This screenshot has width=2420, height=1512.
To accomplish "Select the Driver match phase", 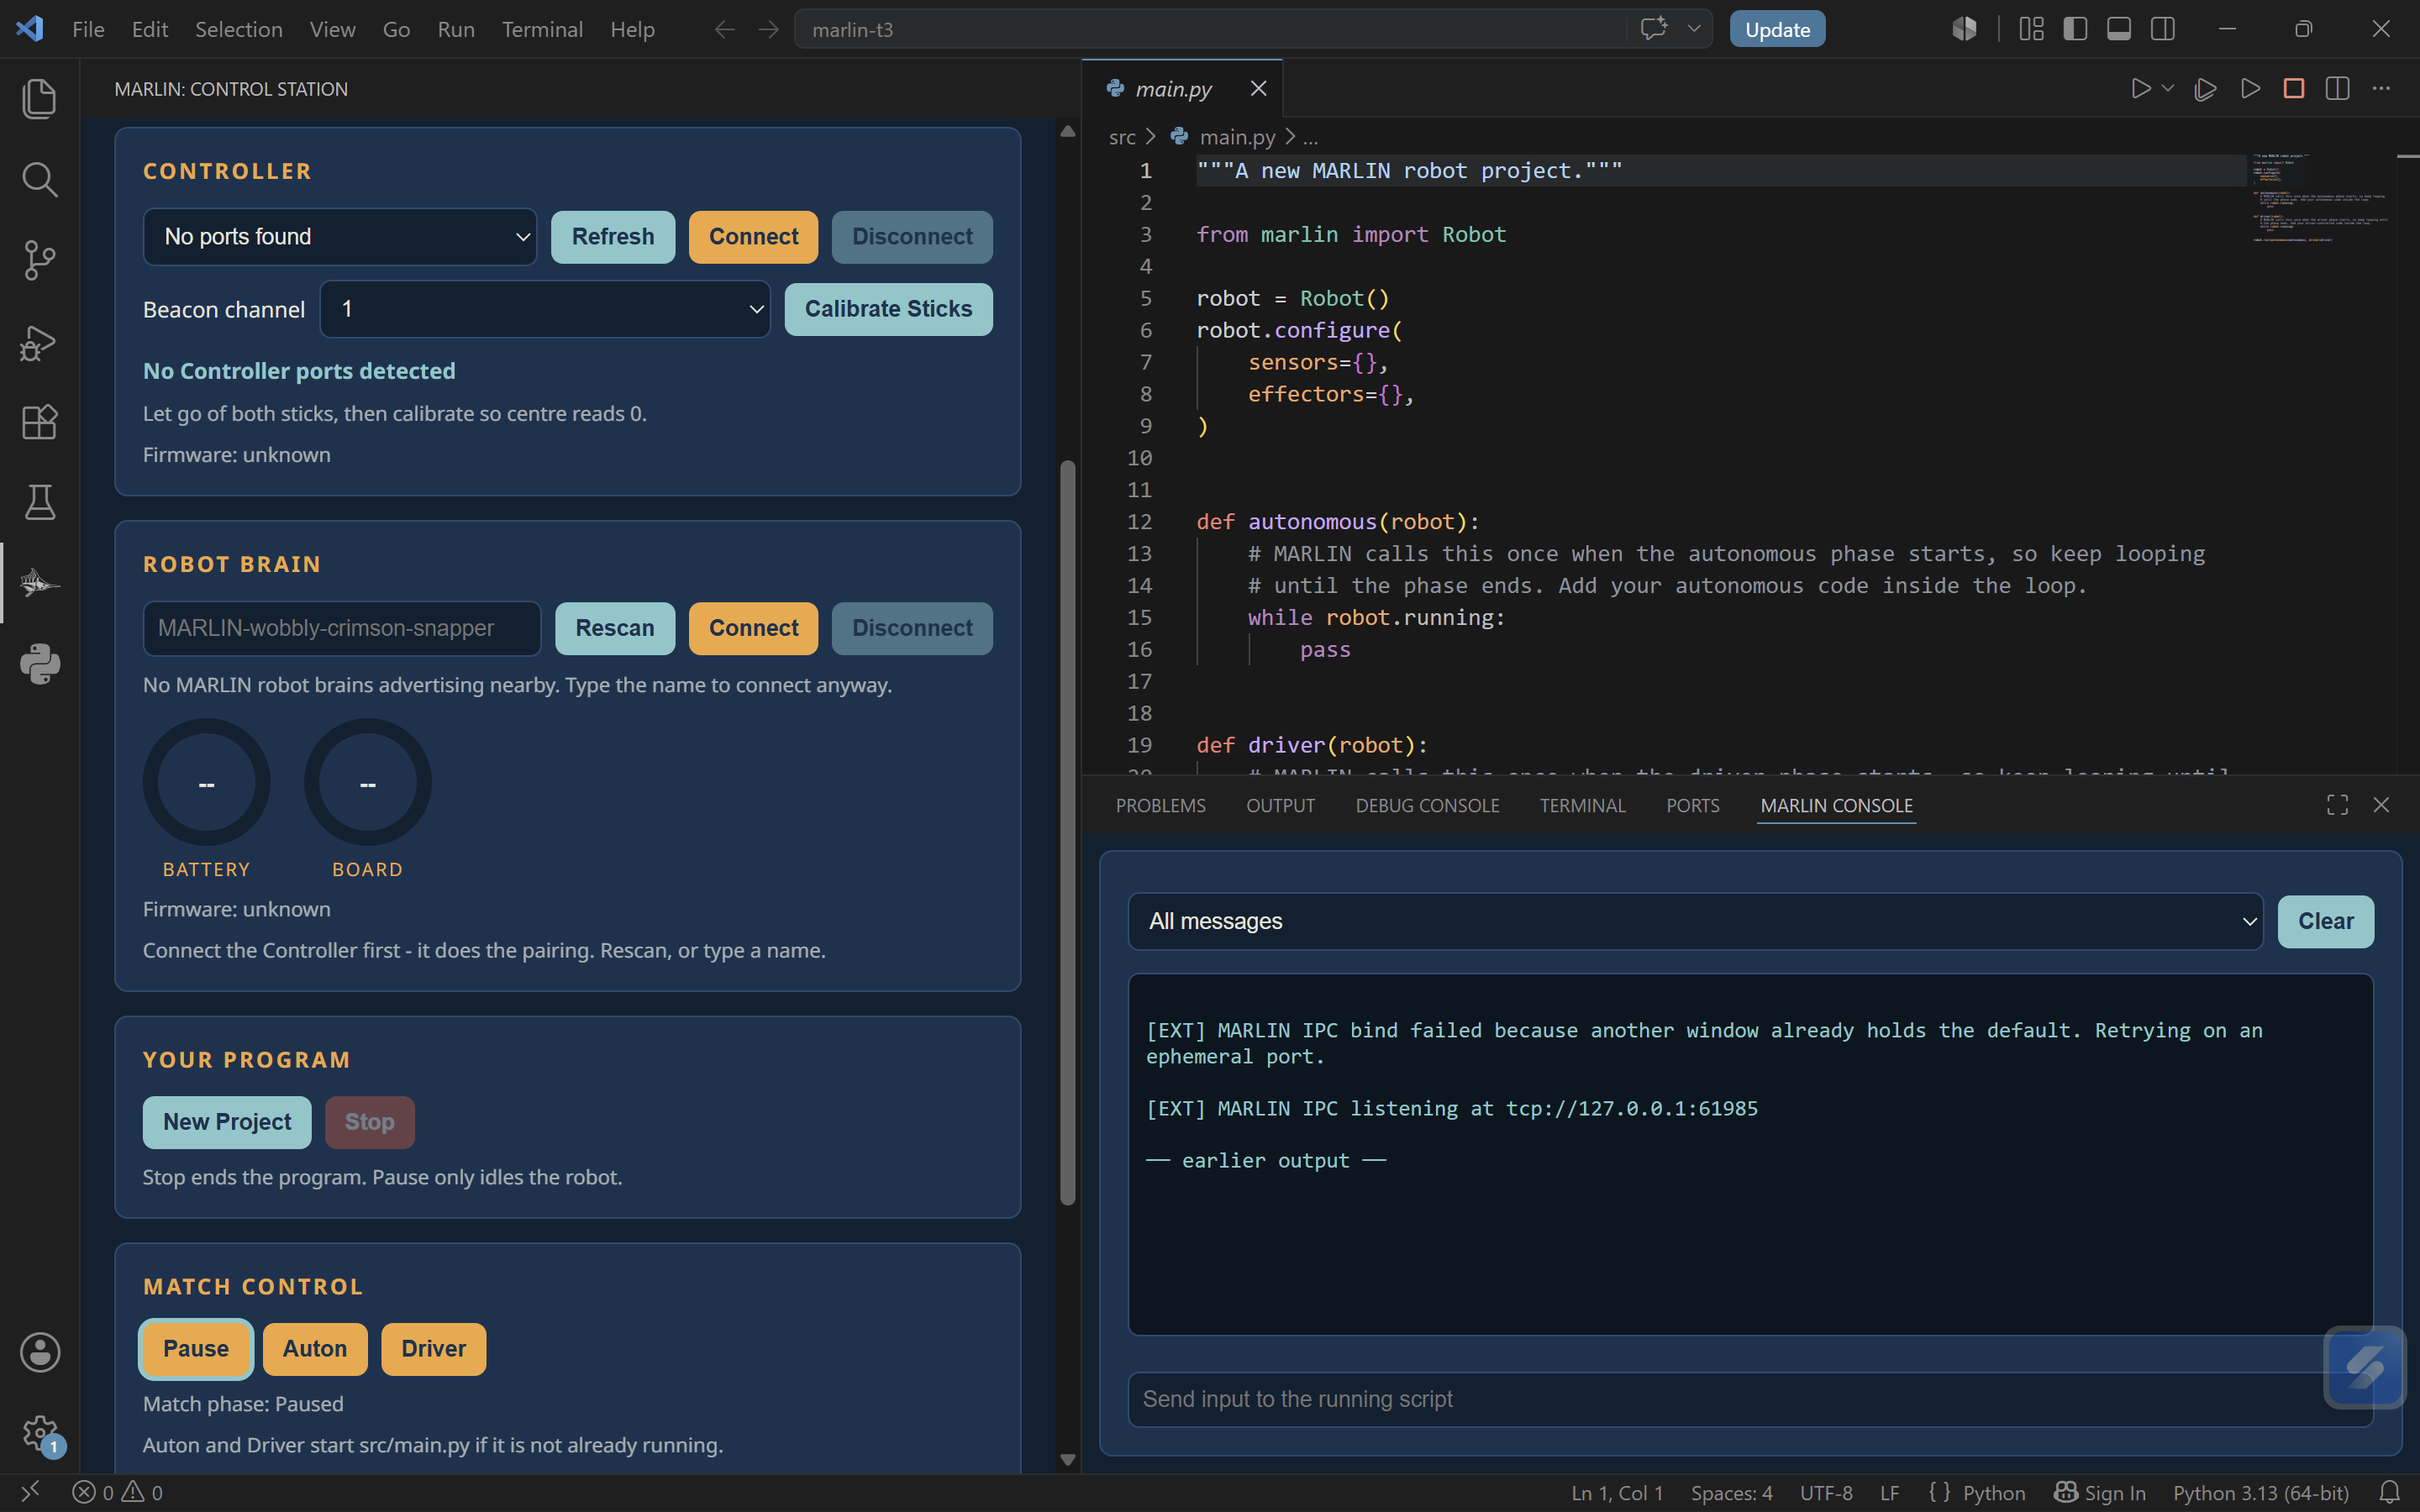I will (433, 1349).
